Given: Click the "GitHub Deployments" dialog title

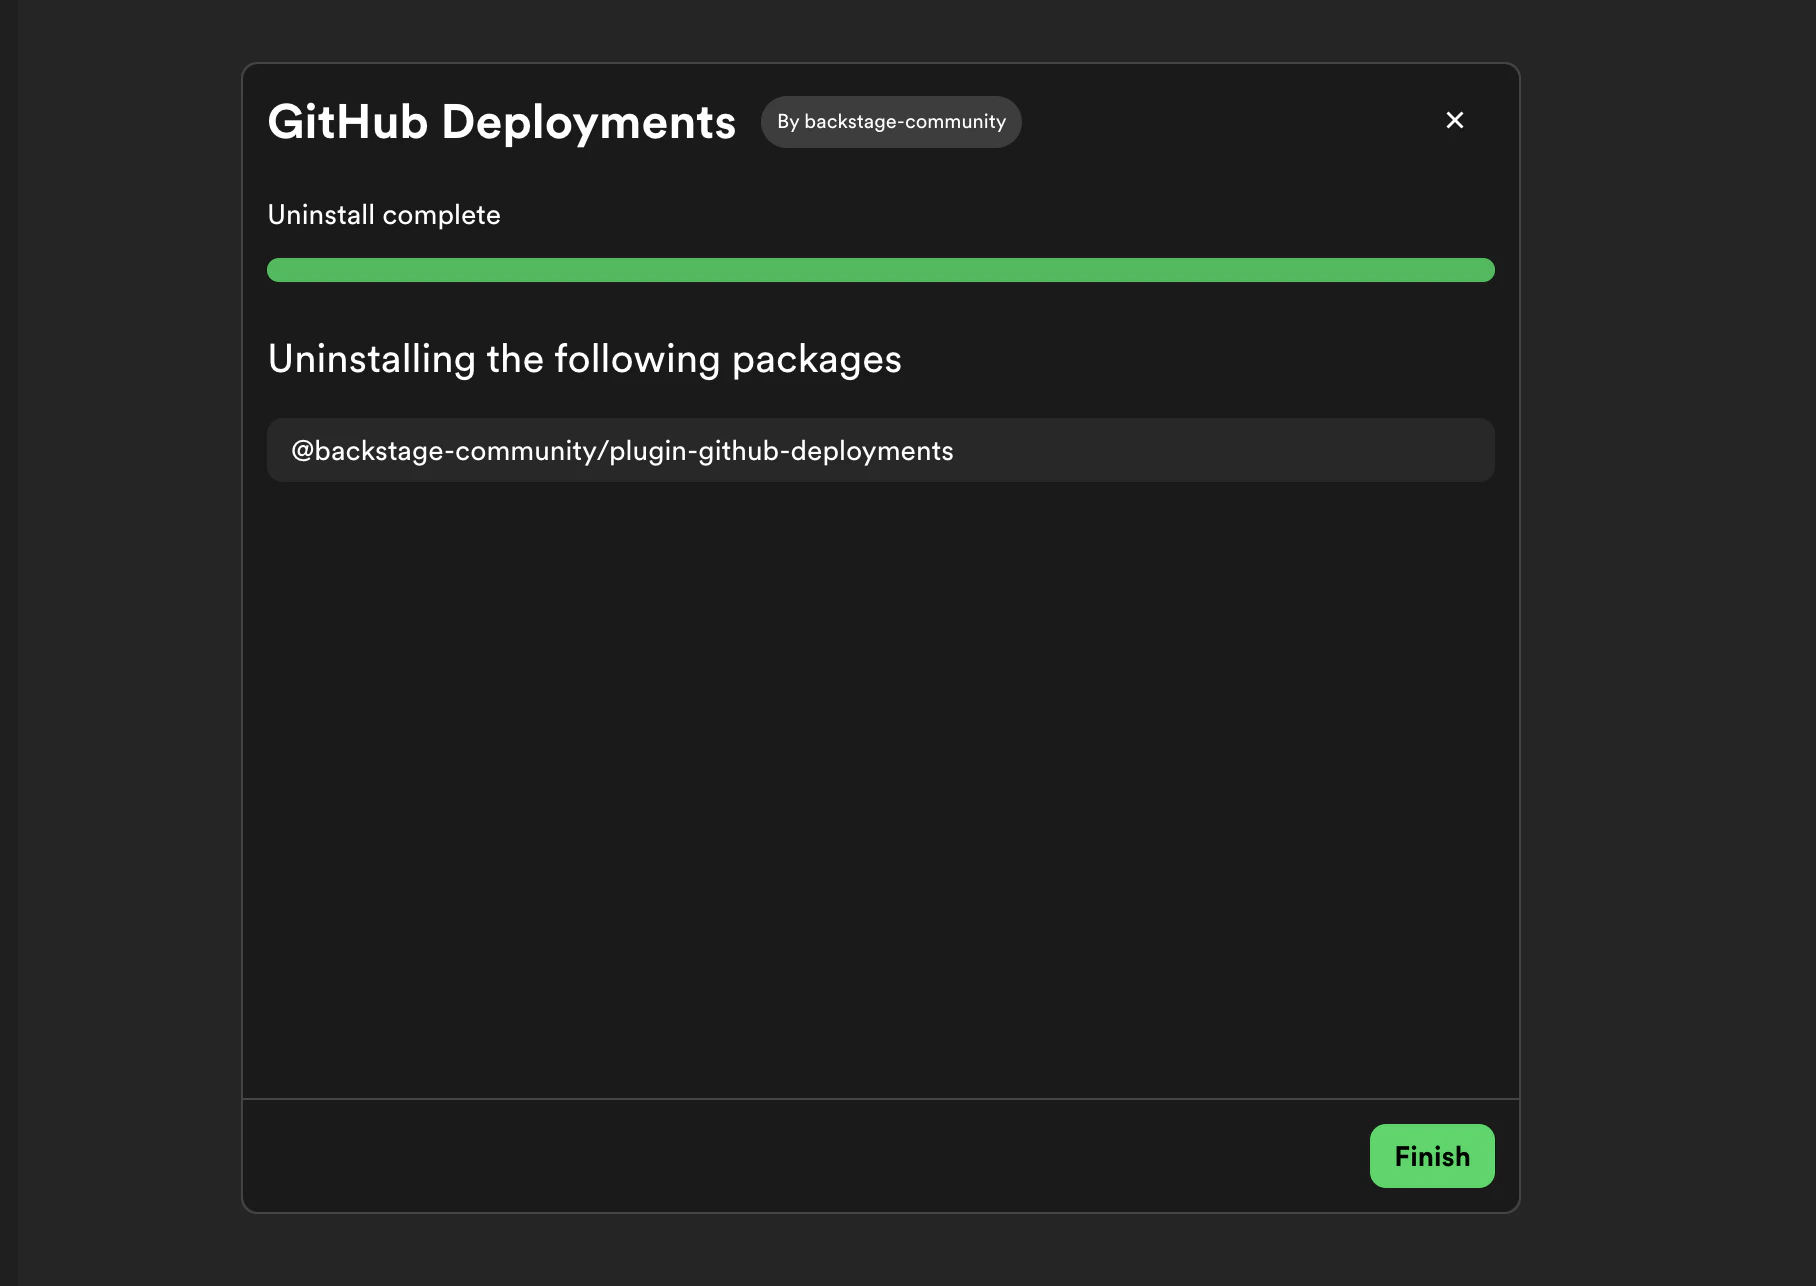Looking at the screenshot, I should coord(502,122).
